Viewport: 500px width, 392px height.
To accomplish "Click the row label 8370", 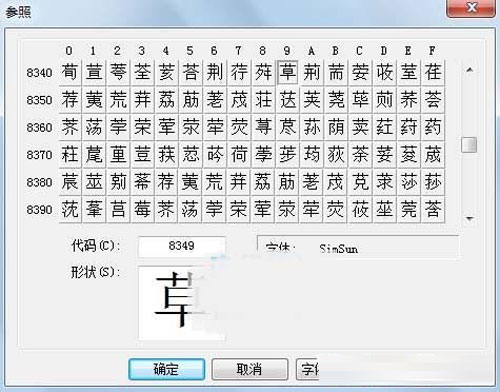I will [39, 155].
